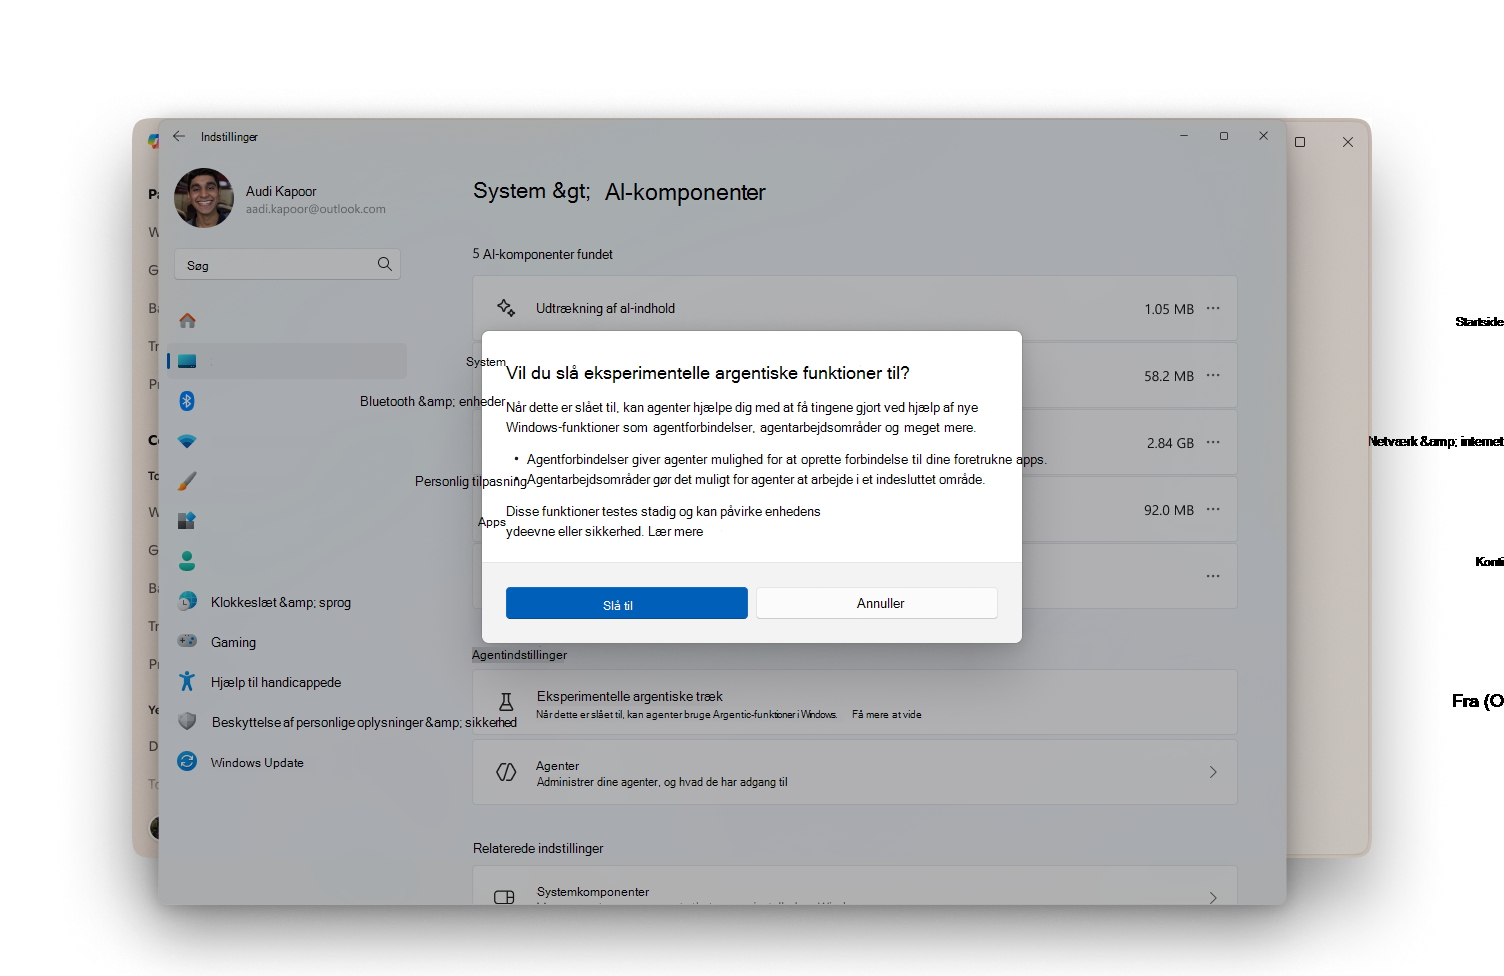Select Beskyttelse af personlige oplysninger & sikkerhed
This screenshot has height=976, width=1504.
point(364,722)
